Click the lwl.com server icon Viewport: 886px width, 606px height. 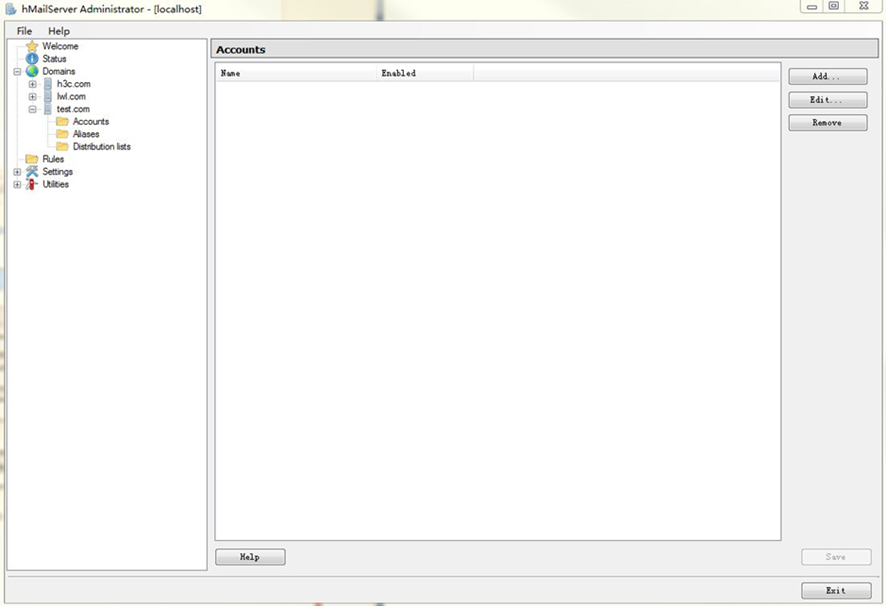[47, 96]
